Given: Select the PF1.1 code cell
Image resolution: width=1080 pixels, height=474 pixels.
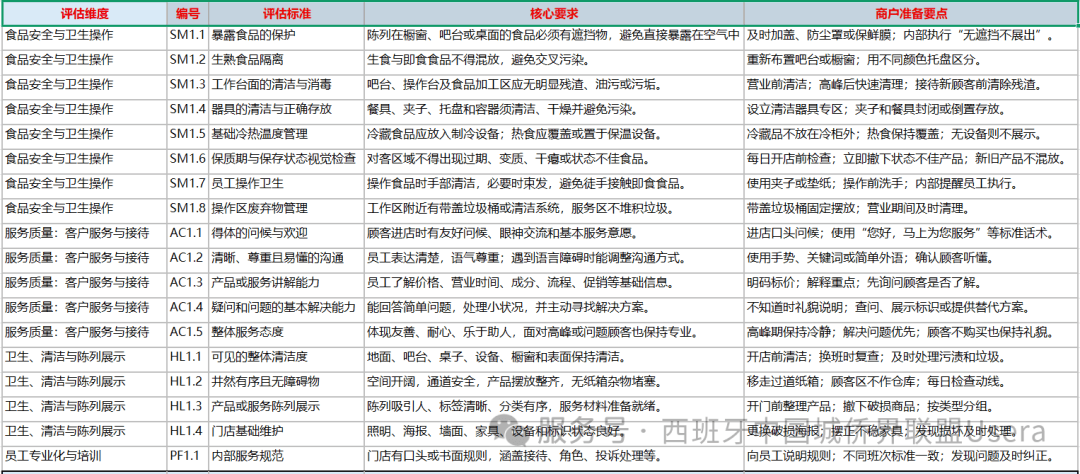Looking at the screenshot, I should [187, 456].
